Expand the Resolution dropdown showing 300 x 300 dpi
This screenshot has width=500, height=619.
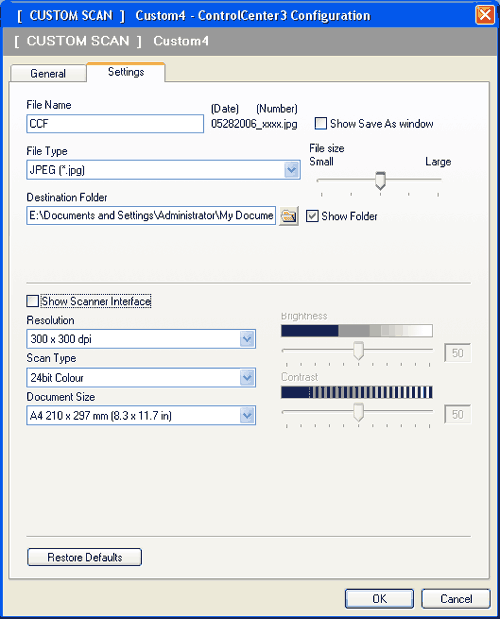(247, 339)
